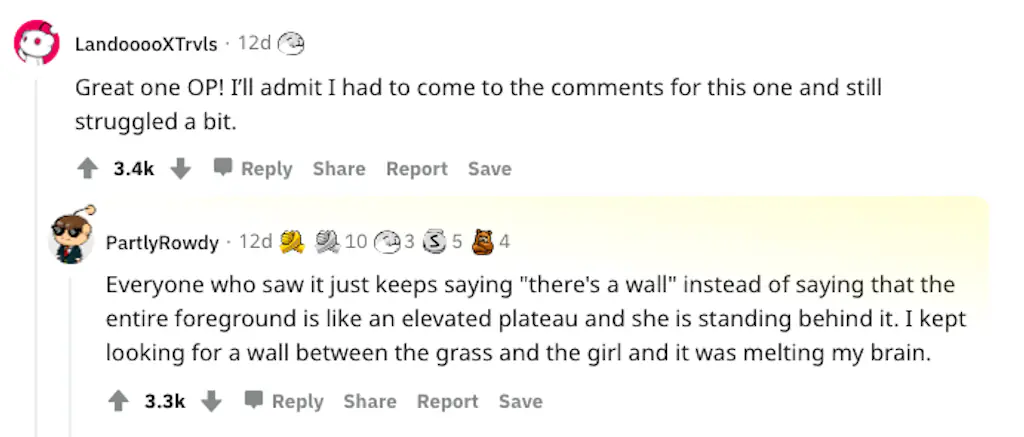1024x437 pixels.
Task: Reply to PartlyRowdy's comment
Action: pyautogui.click(x=284, y=401)
